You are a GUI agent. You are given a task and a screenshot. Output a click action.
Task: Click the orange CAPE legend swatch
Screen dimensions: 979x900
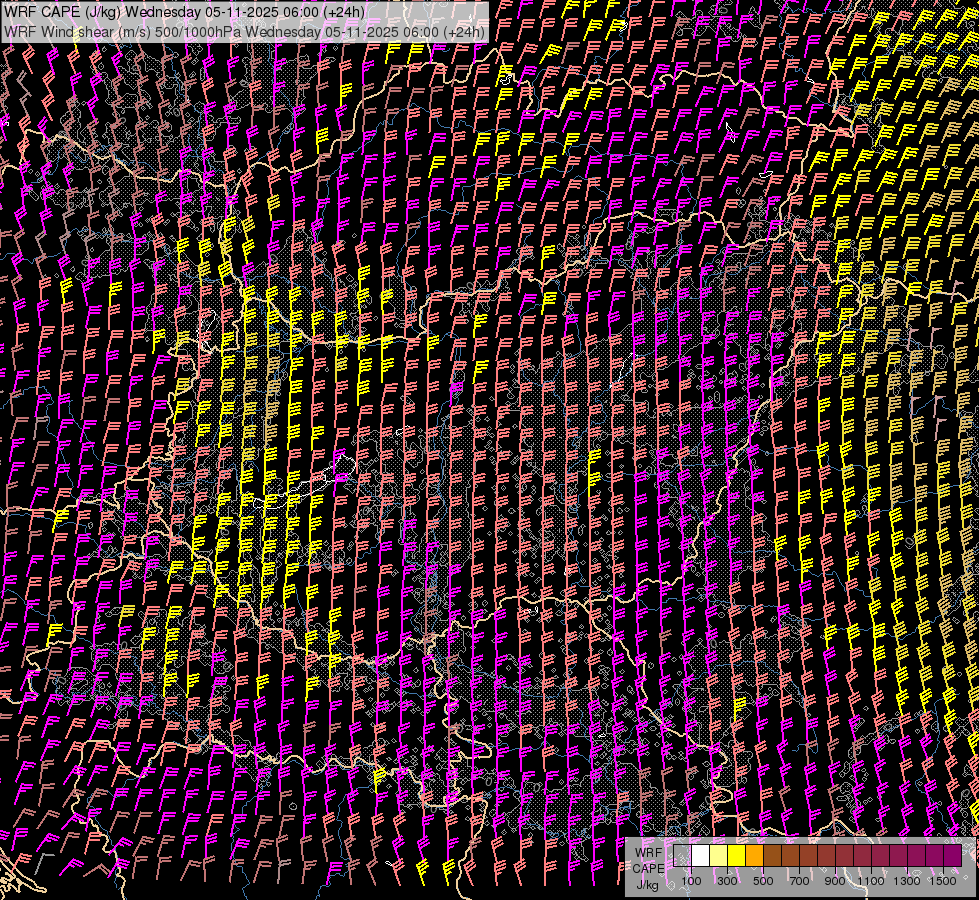(754, 856)
